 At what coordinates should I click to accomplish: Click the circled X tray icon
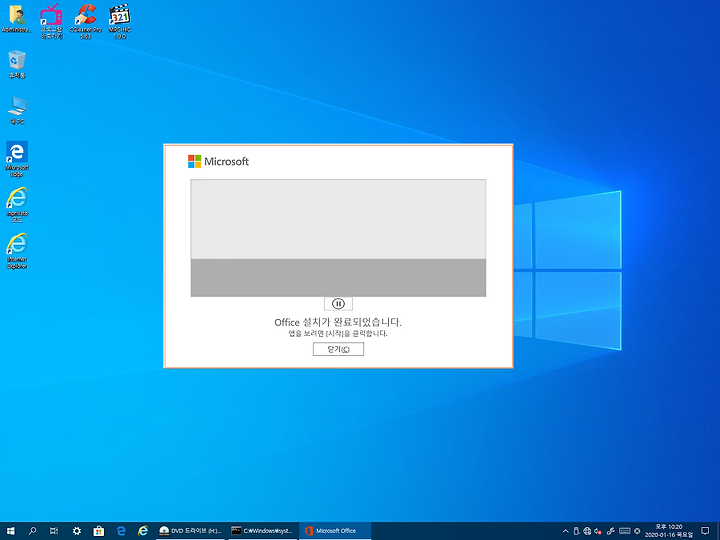pyautogui.click(x=637, y=531)
